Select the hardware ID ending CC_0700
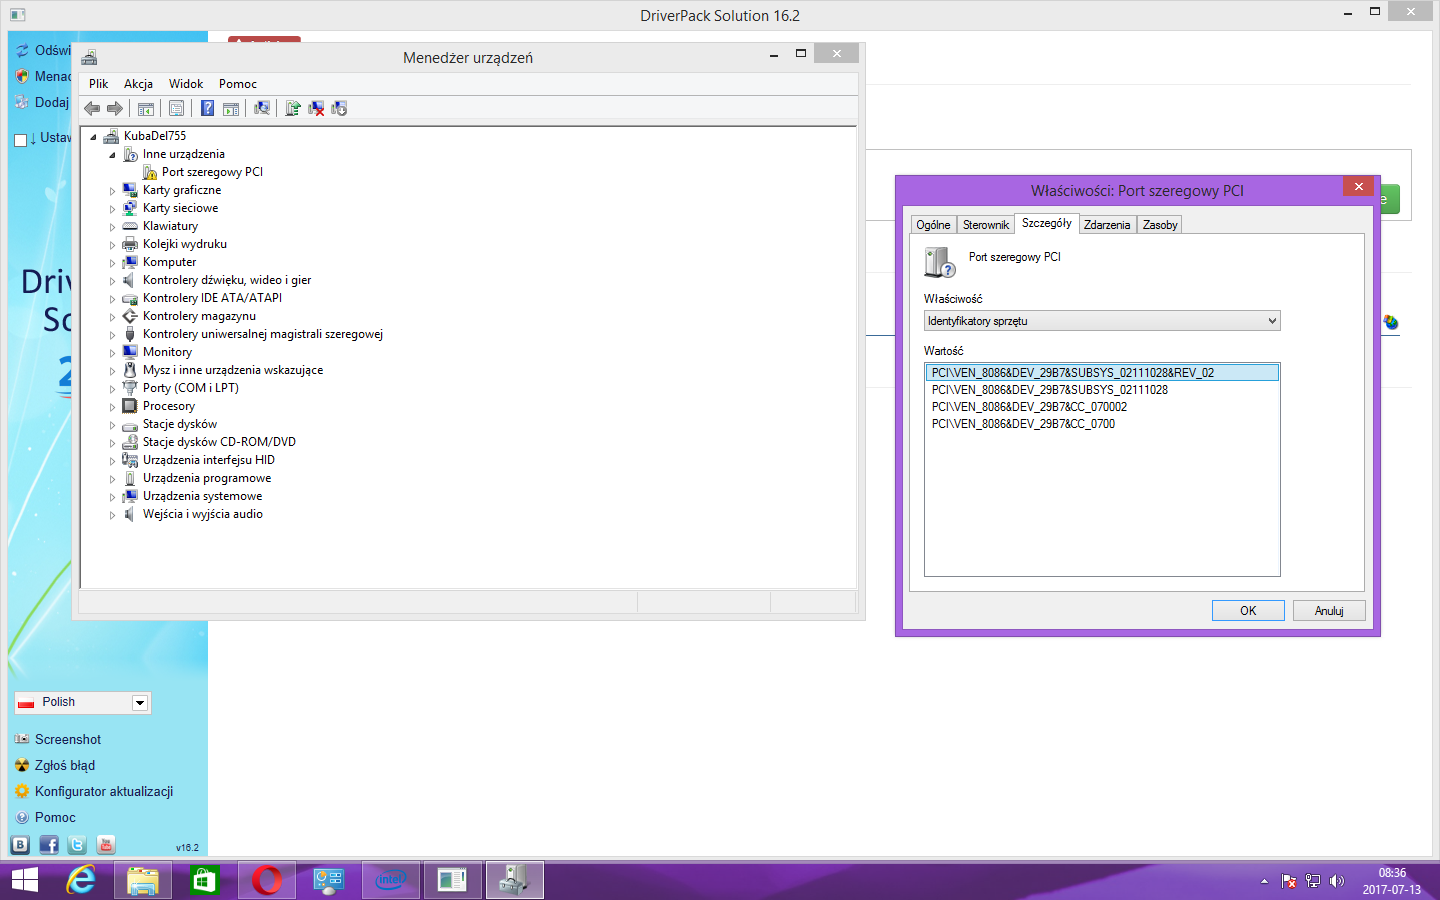 click(x=1023, y=424)
